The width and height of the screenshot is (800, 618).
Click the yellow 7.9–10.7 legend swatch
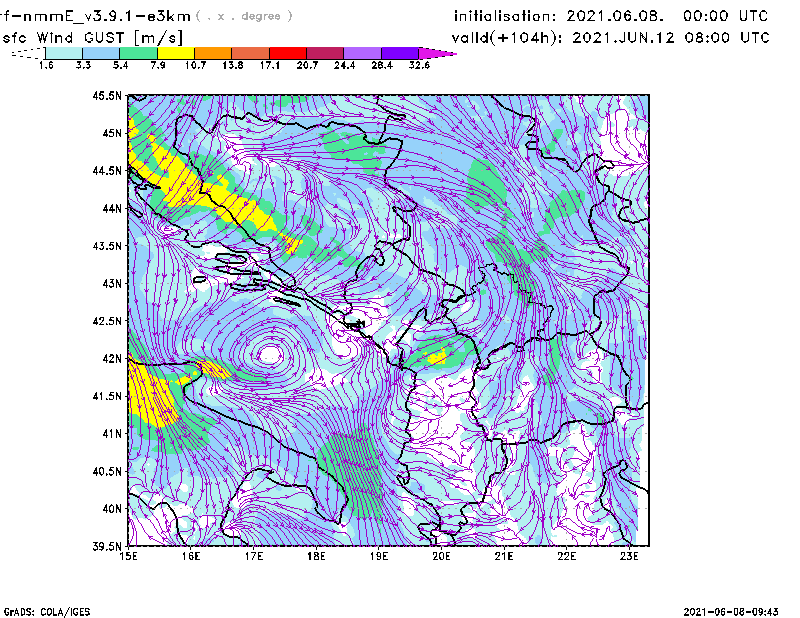pos(176,53)
